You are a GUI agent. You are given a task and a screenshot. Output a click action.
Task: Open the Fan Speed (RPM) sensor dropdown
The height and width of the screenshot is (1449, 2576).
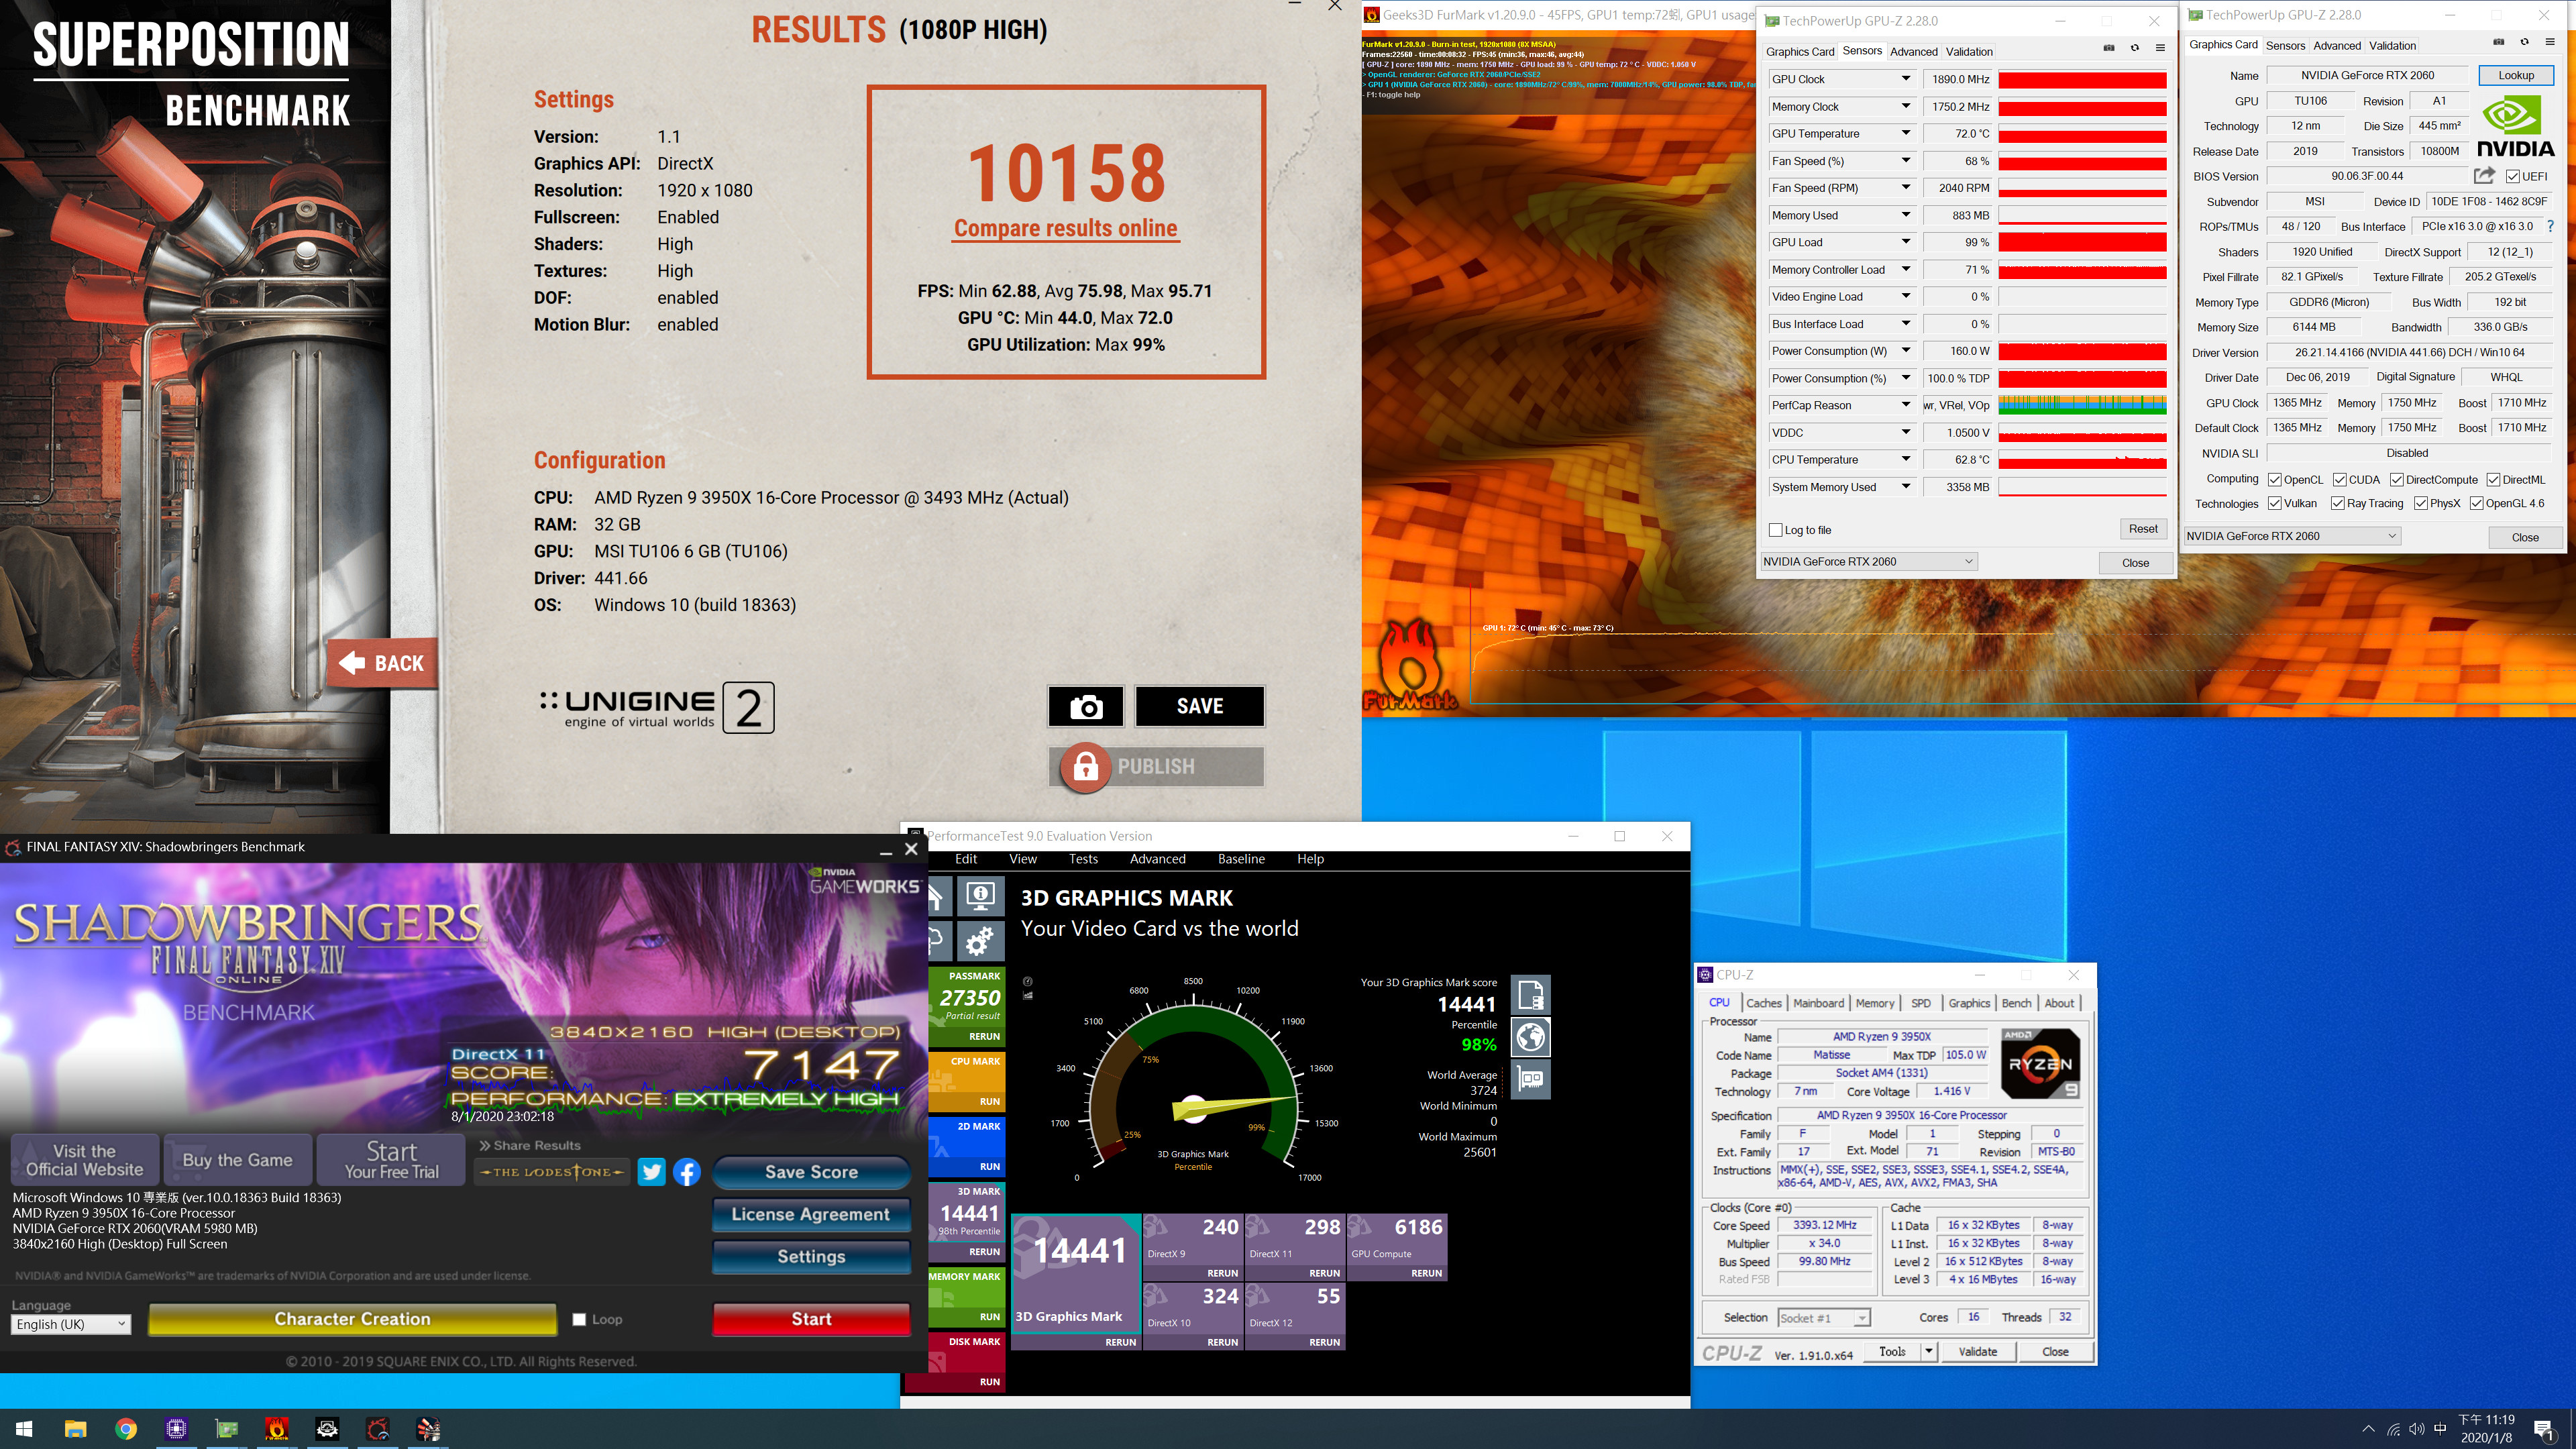coord(1905,188)
